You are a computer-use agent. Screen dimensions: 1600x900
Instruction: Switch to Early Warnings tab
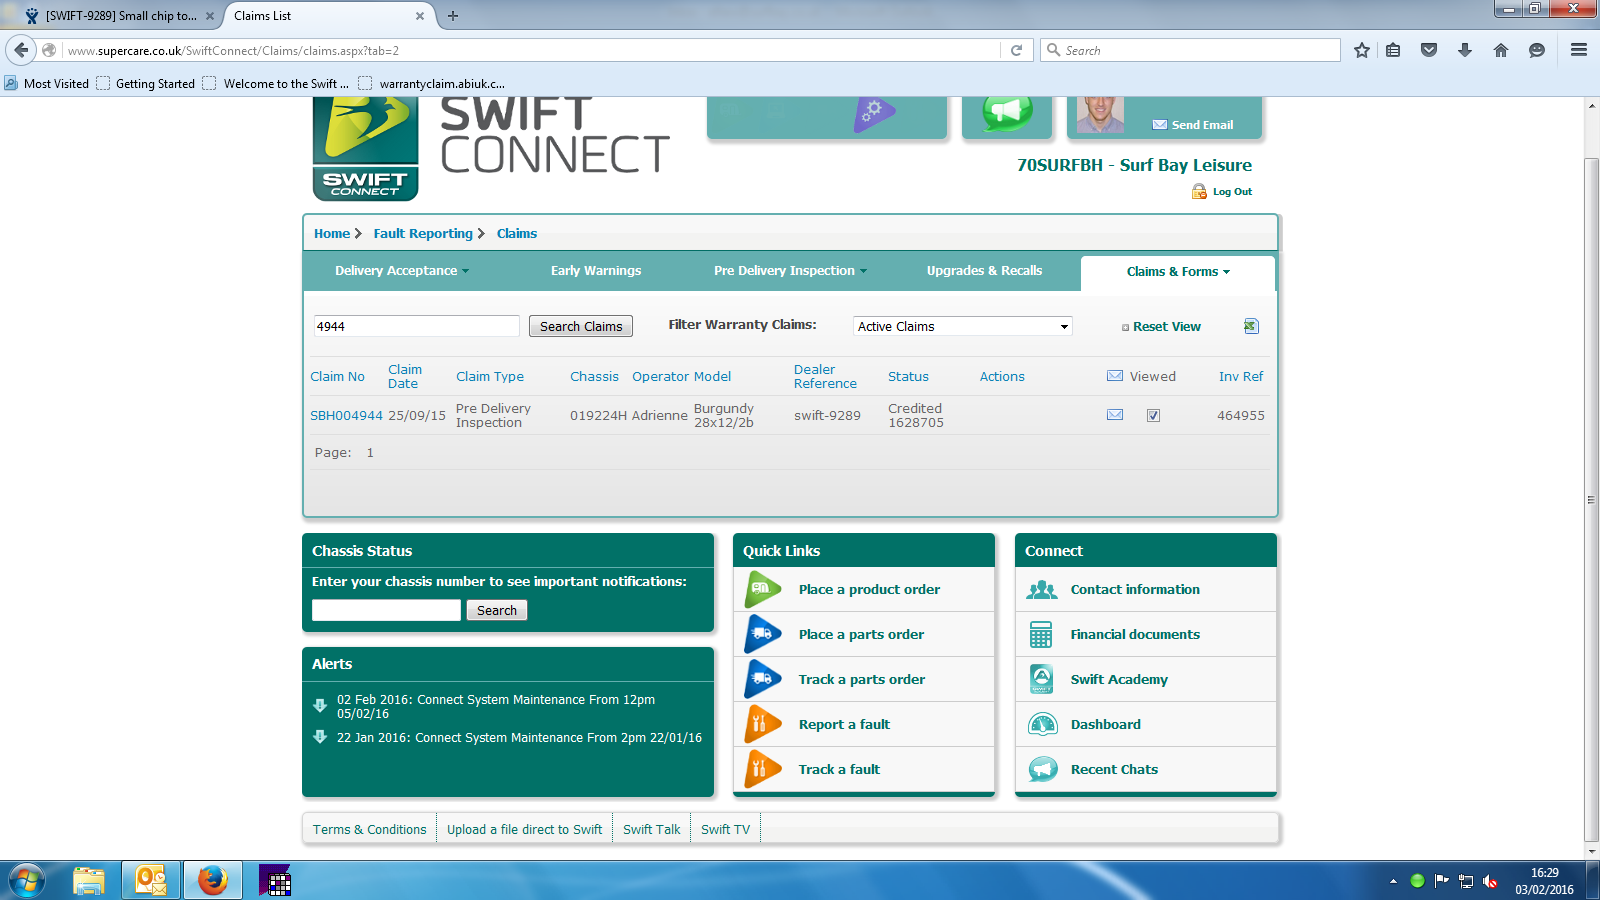[596, 271]
